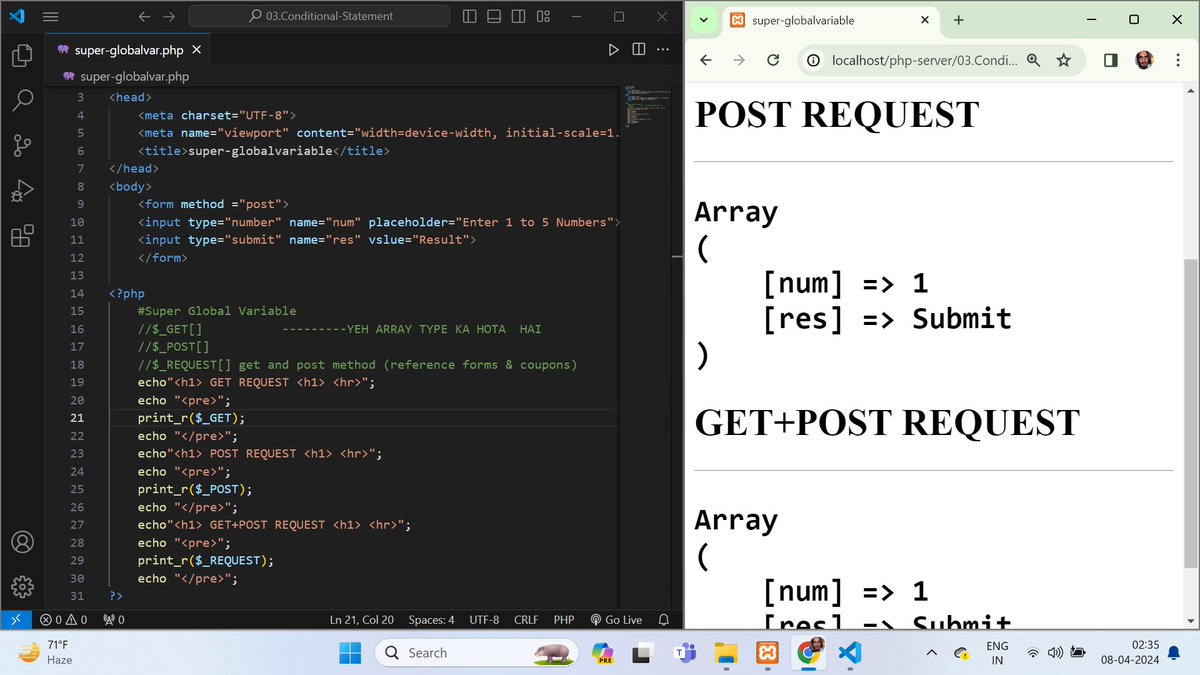Go back in Chrome
This screenshot has width=1200, height=675.
pyautogui.click(x=706, y=60)
